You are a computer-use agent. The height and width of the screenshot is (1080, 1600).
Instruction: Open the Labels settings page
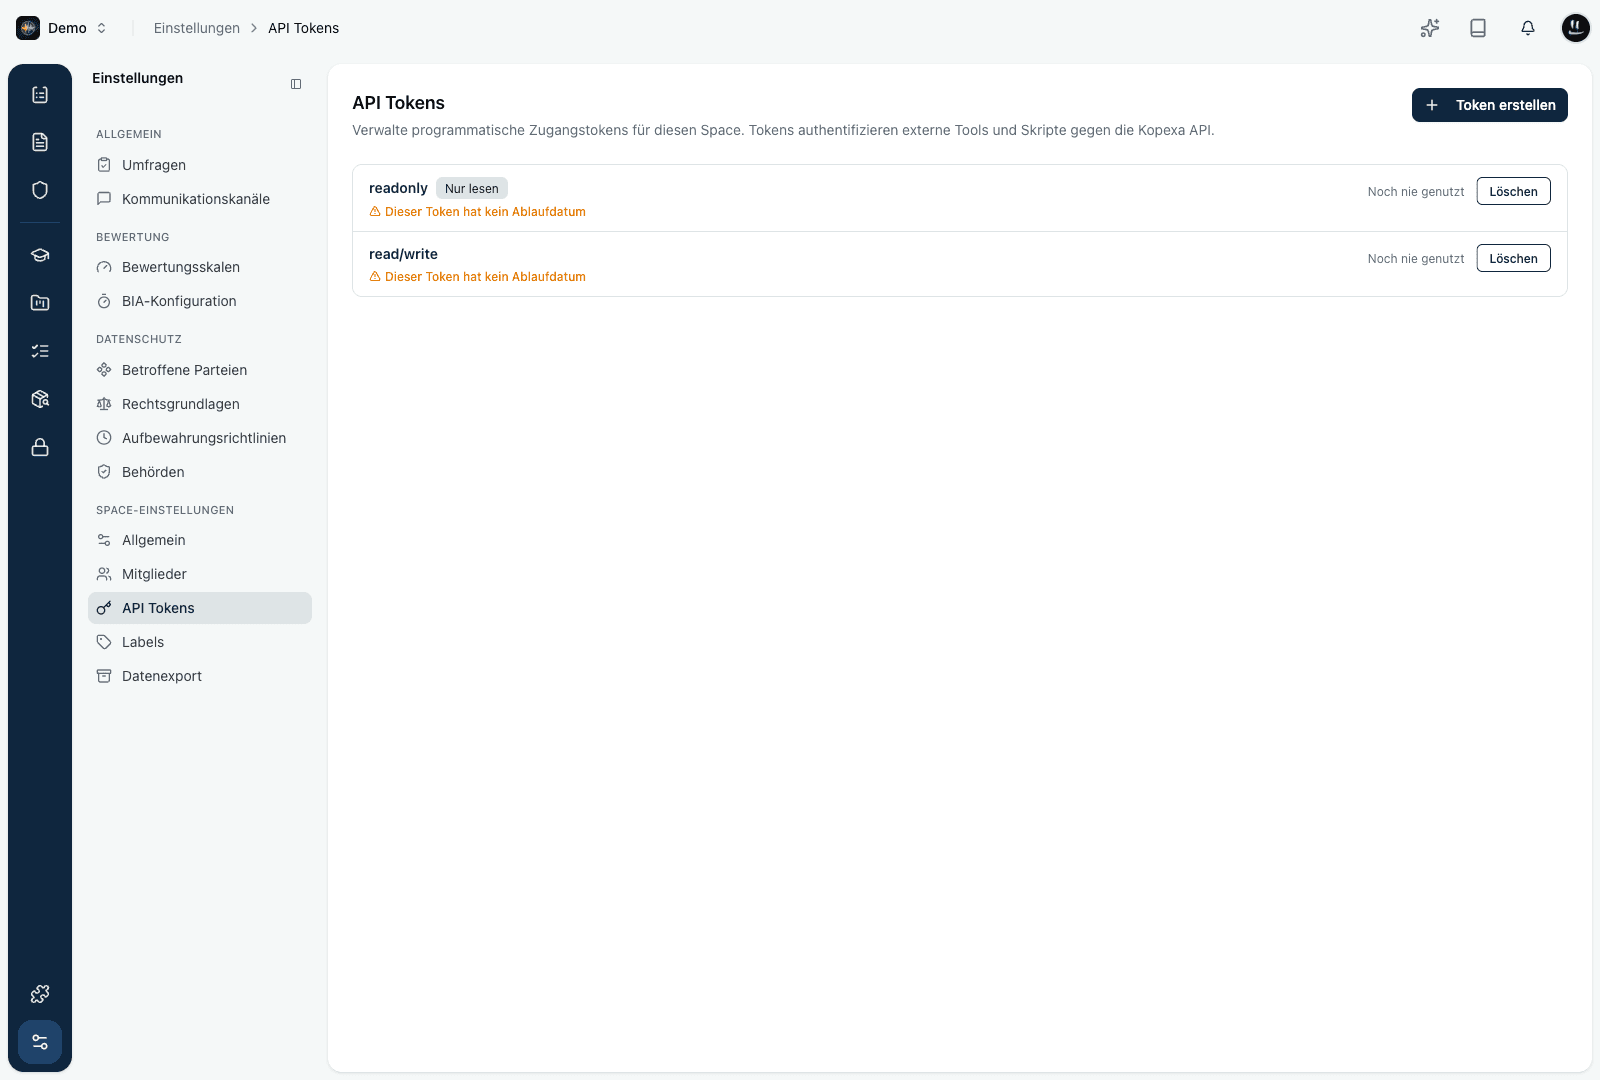200,642
